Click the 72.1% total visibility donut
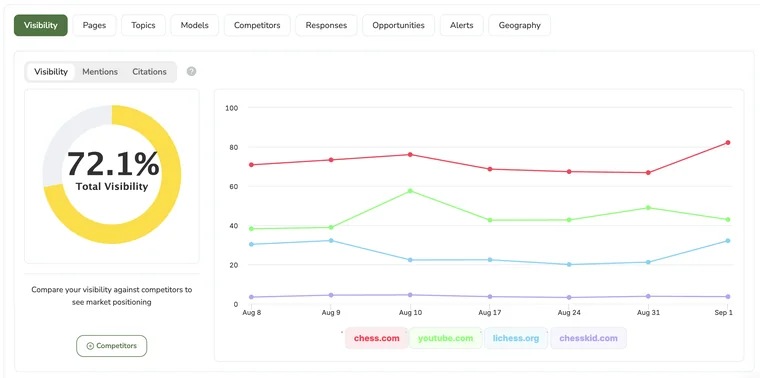 click(x=112, y=174)
